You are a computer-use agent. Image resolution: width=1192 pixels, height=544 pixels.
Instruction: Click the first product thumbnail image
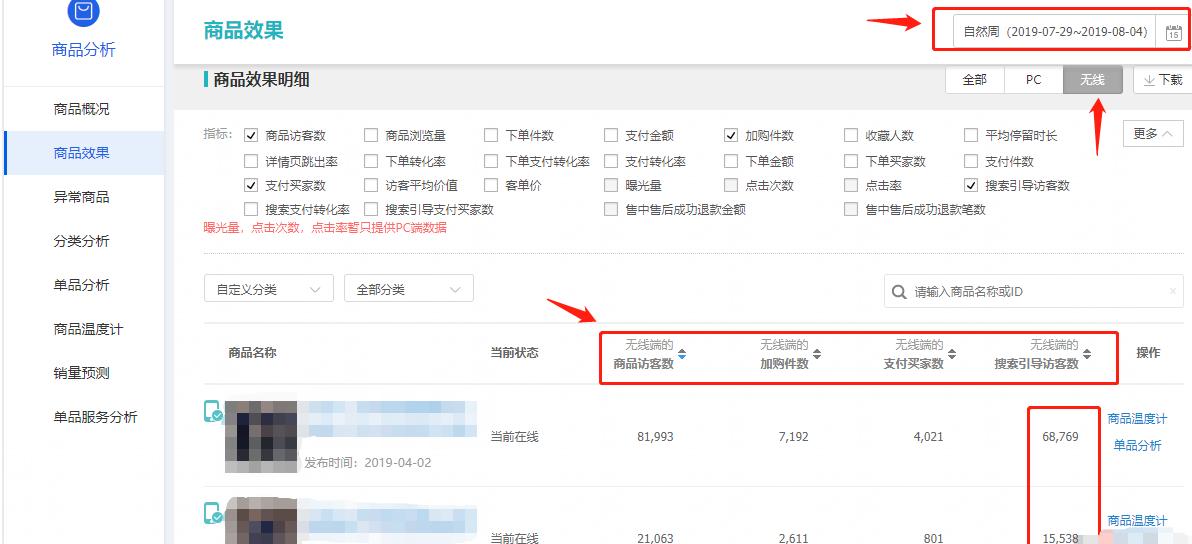pyautogui.click(x=261, y=436)
